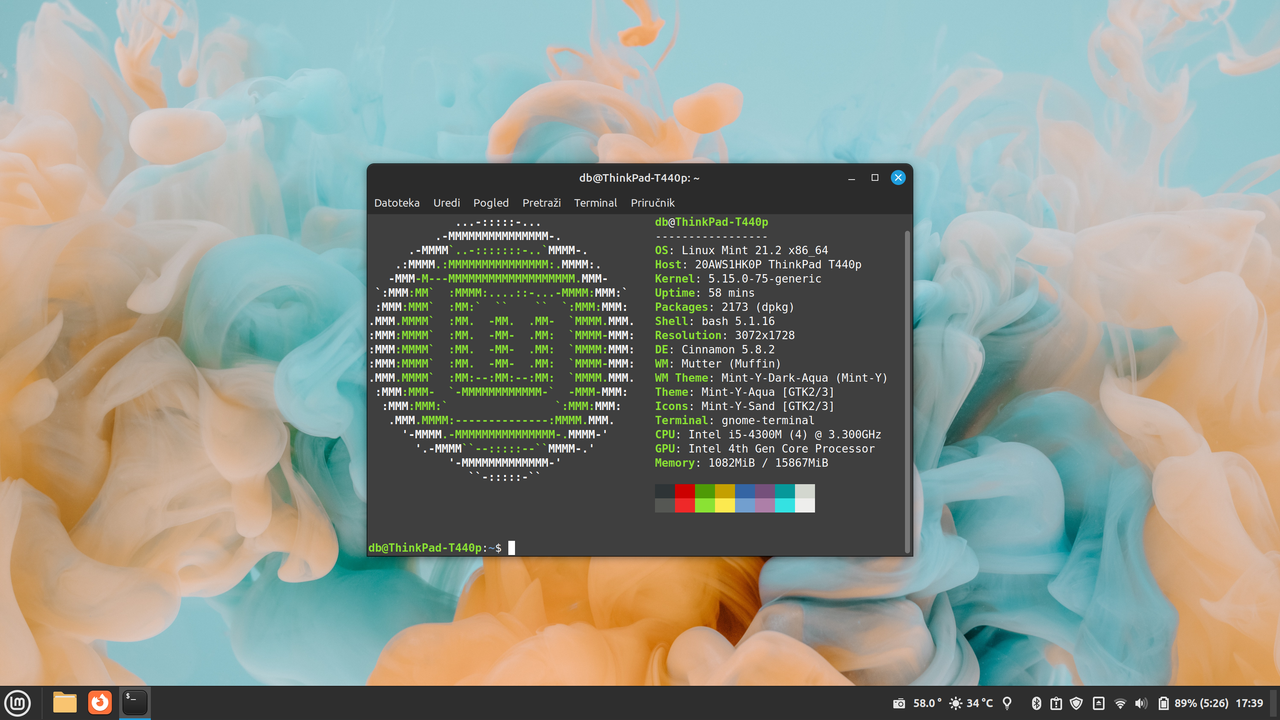
Task: Click the bright red color block
Action: (685, 505)
